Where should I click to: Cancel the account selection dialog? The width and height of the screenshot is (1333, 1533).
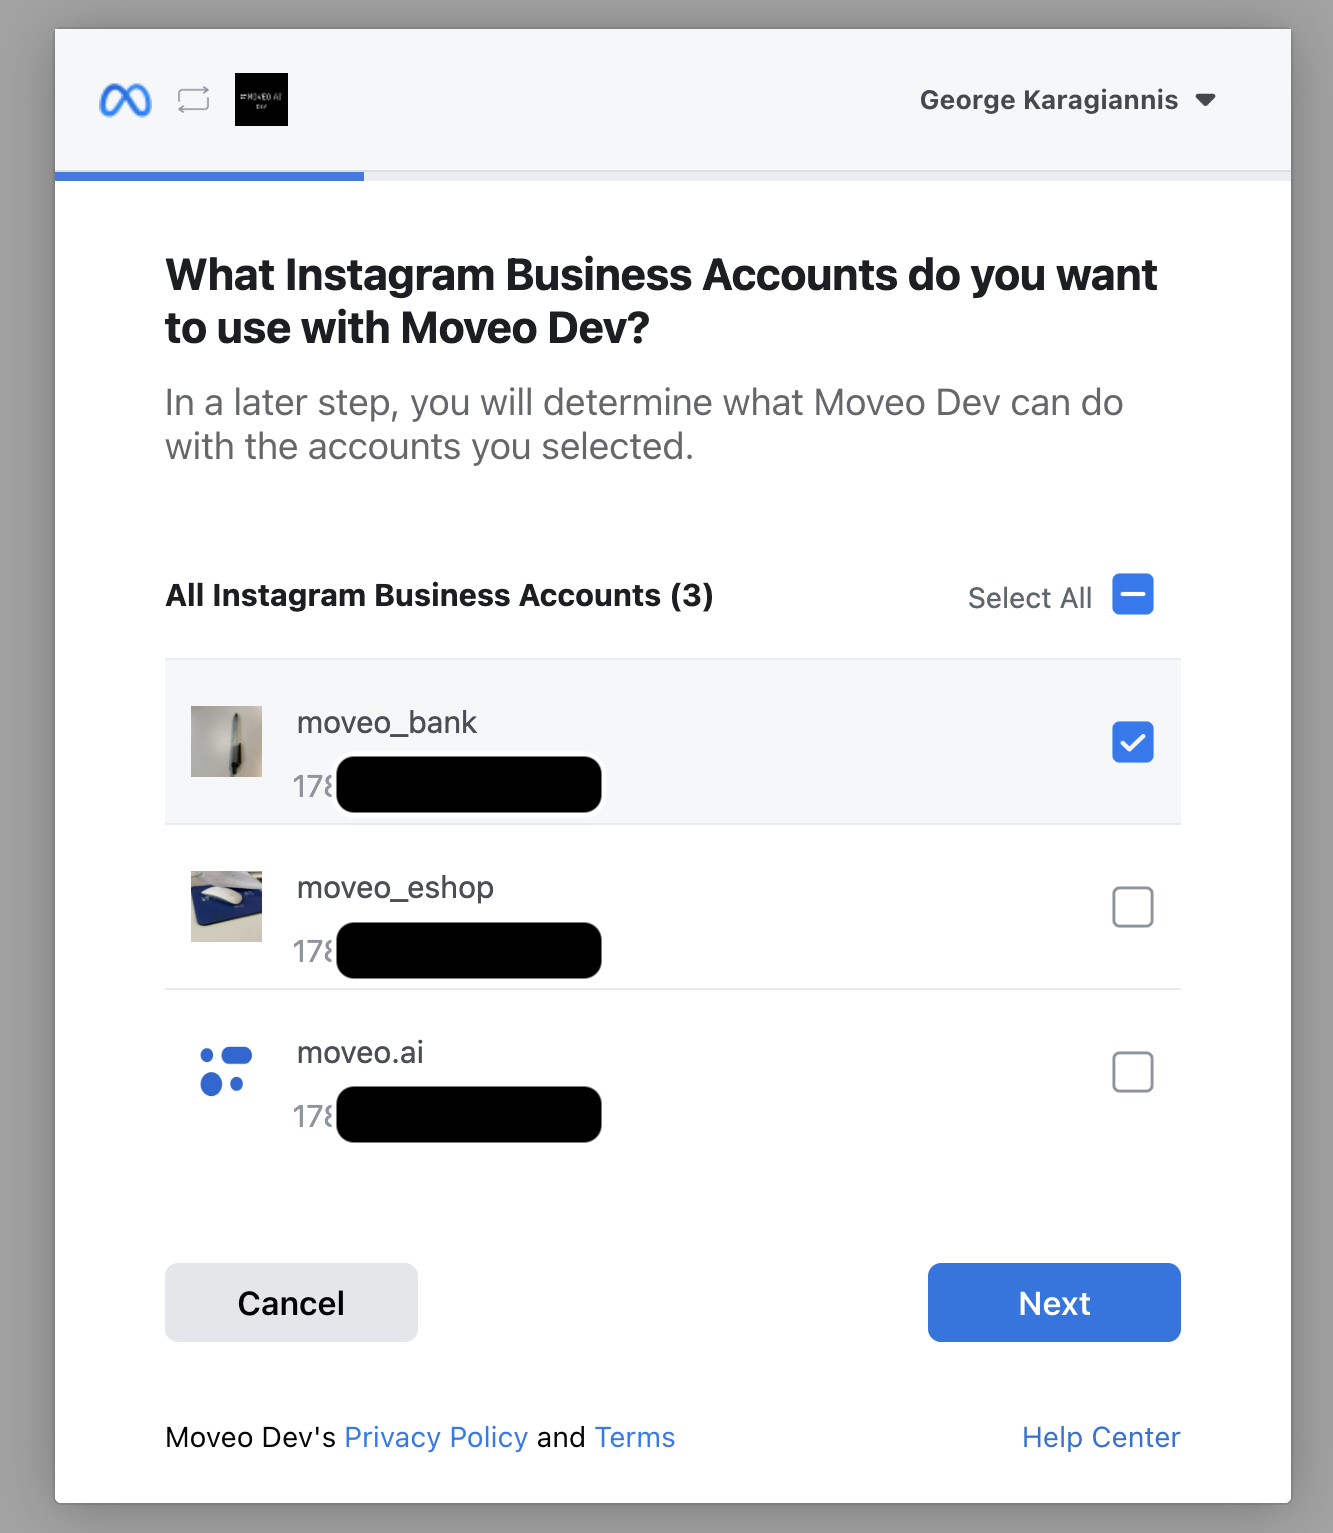(291, 1302)
